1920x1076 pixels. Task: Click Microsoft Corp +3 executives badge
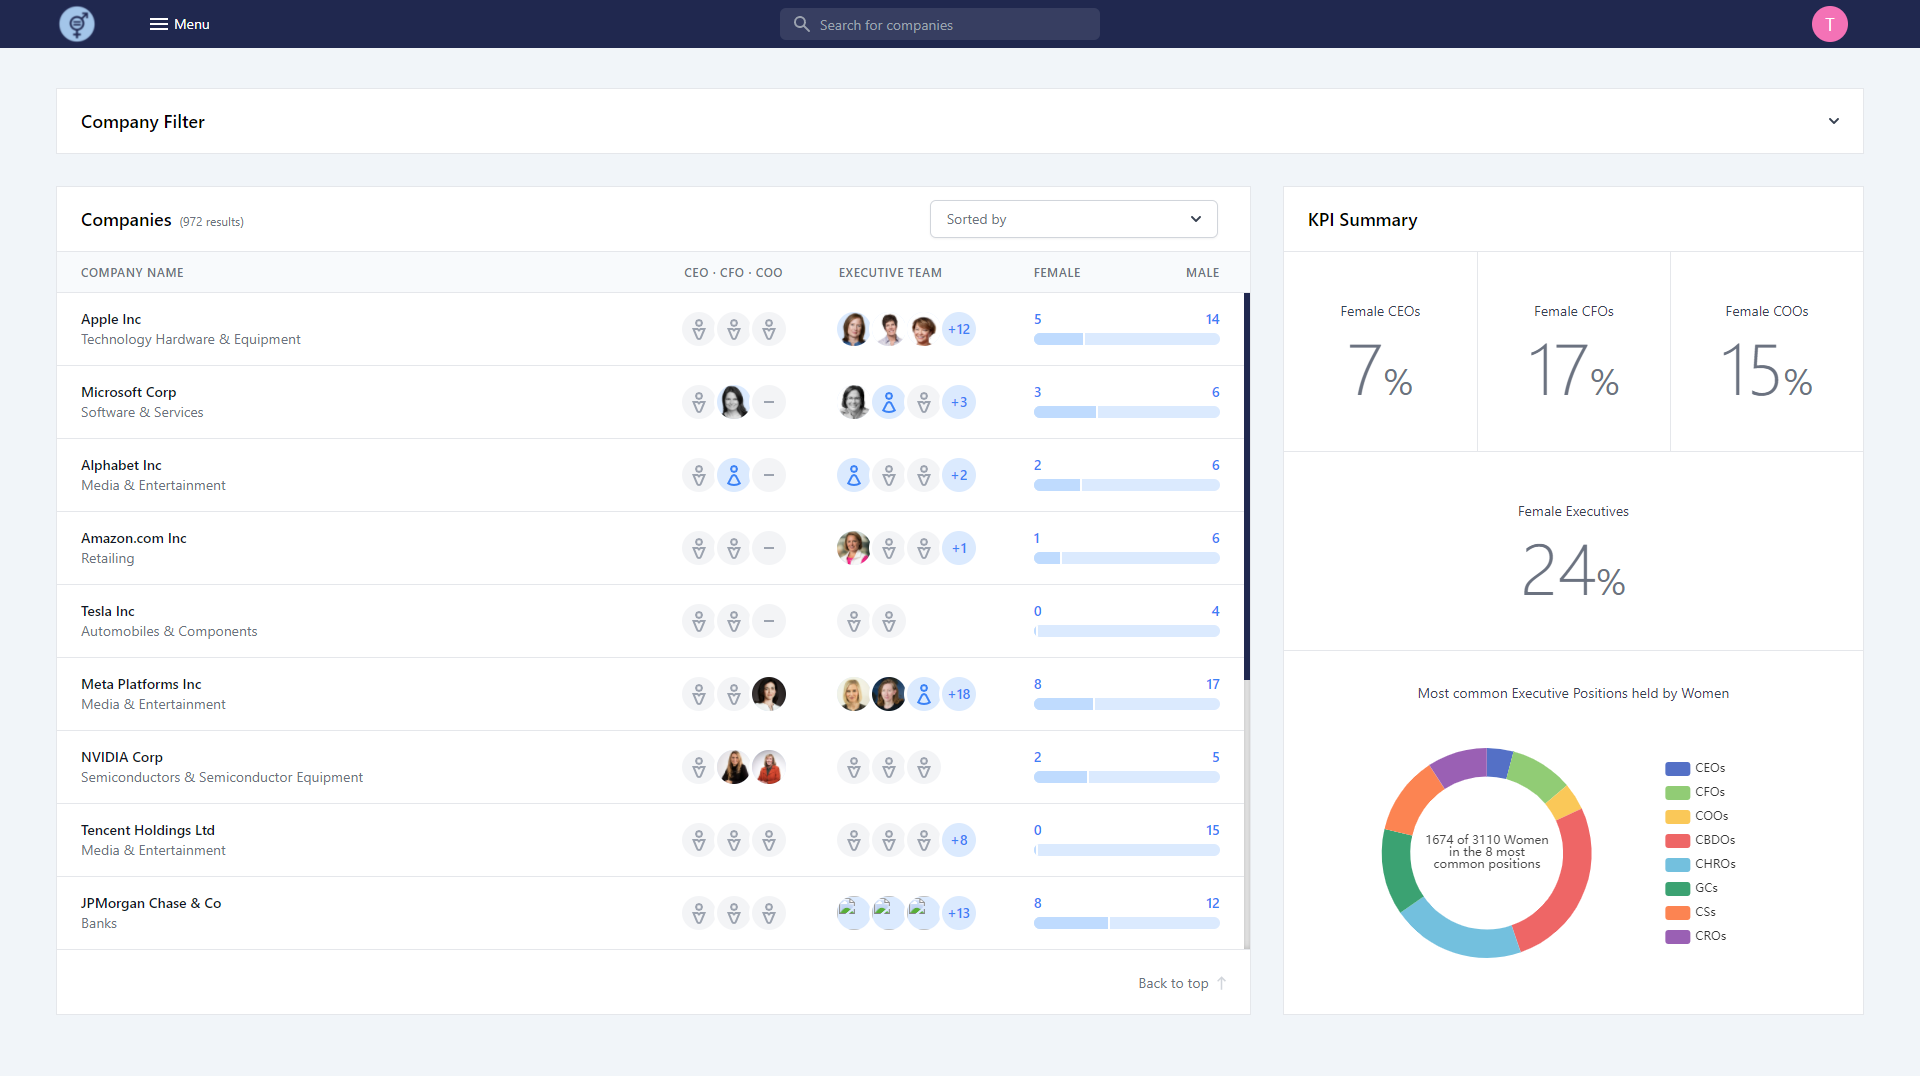pos(959,402)
